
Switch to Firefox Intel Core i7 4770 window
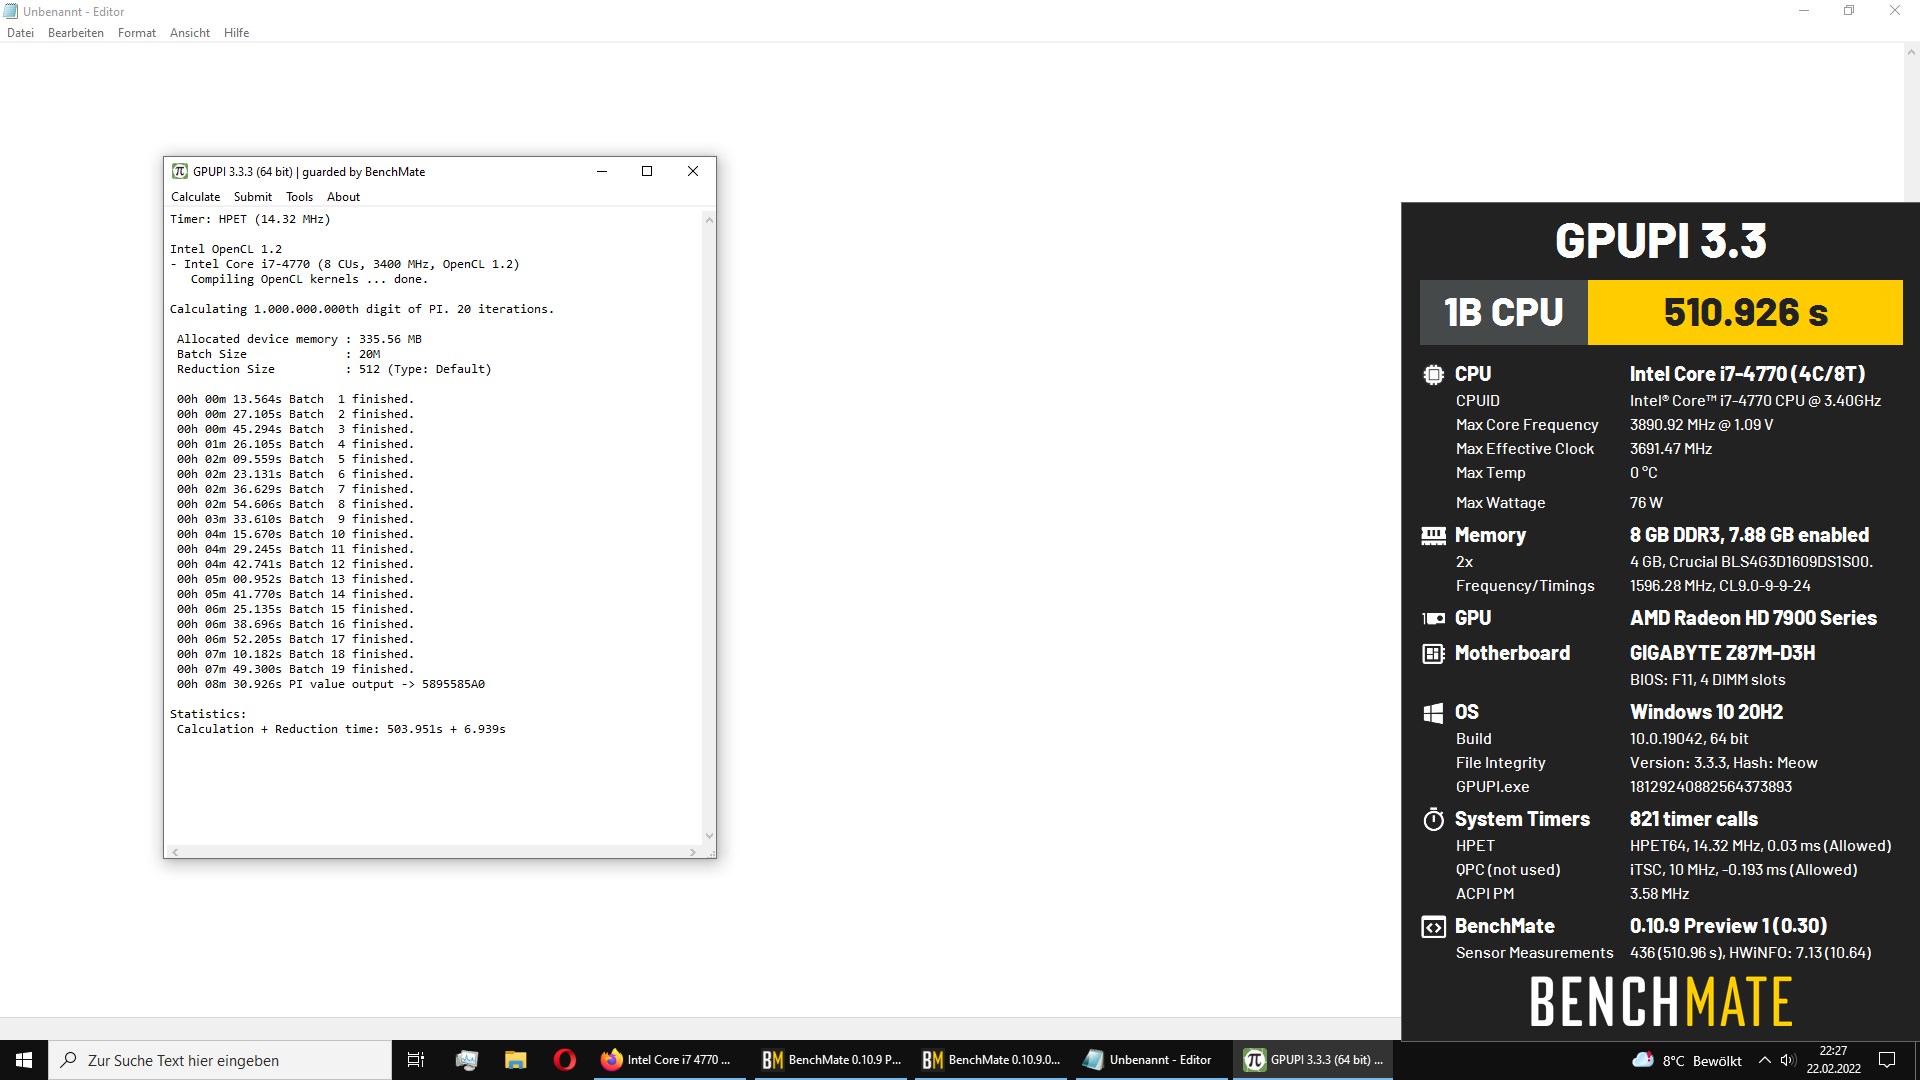667,1060
